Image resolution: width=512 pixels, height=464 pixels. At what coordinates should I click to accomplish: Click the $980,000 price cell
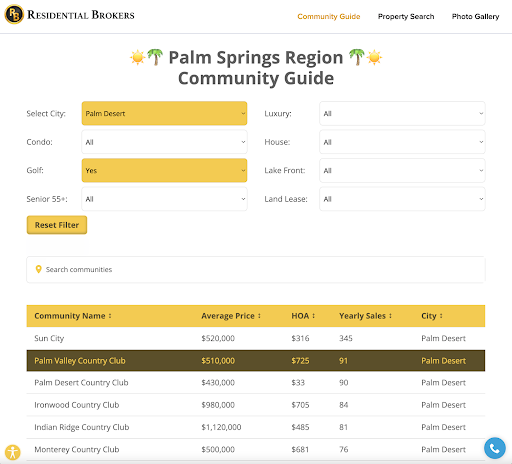pyautogui.click(x=218, y=405)
